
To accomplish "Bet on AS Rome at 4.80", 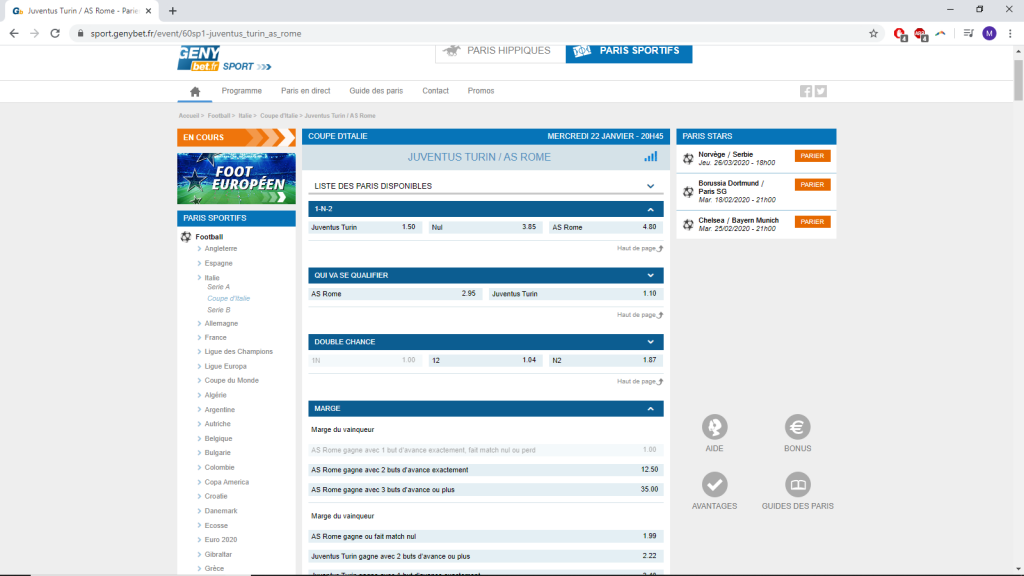I will [606, 227].
